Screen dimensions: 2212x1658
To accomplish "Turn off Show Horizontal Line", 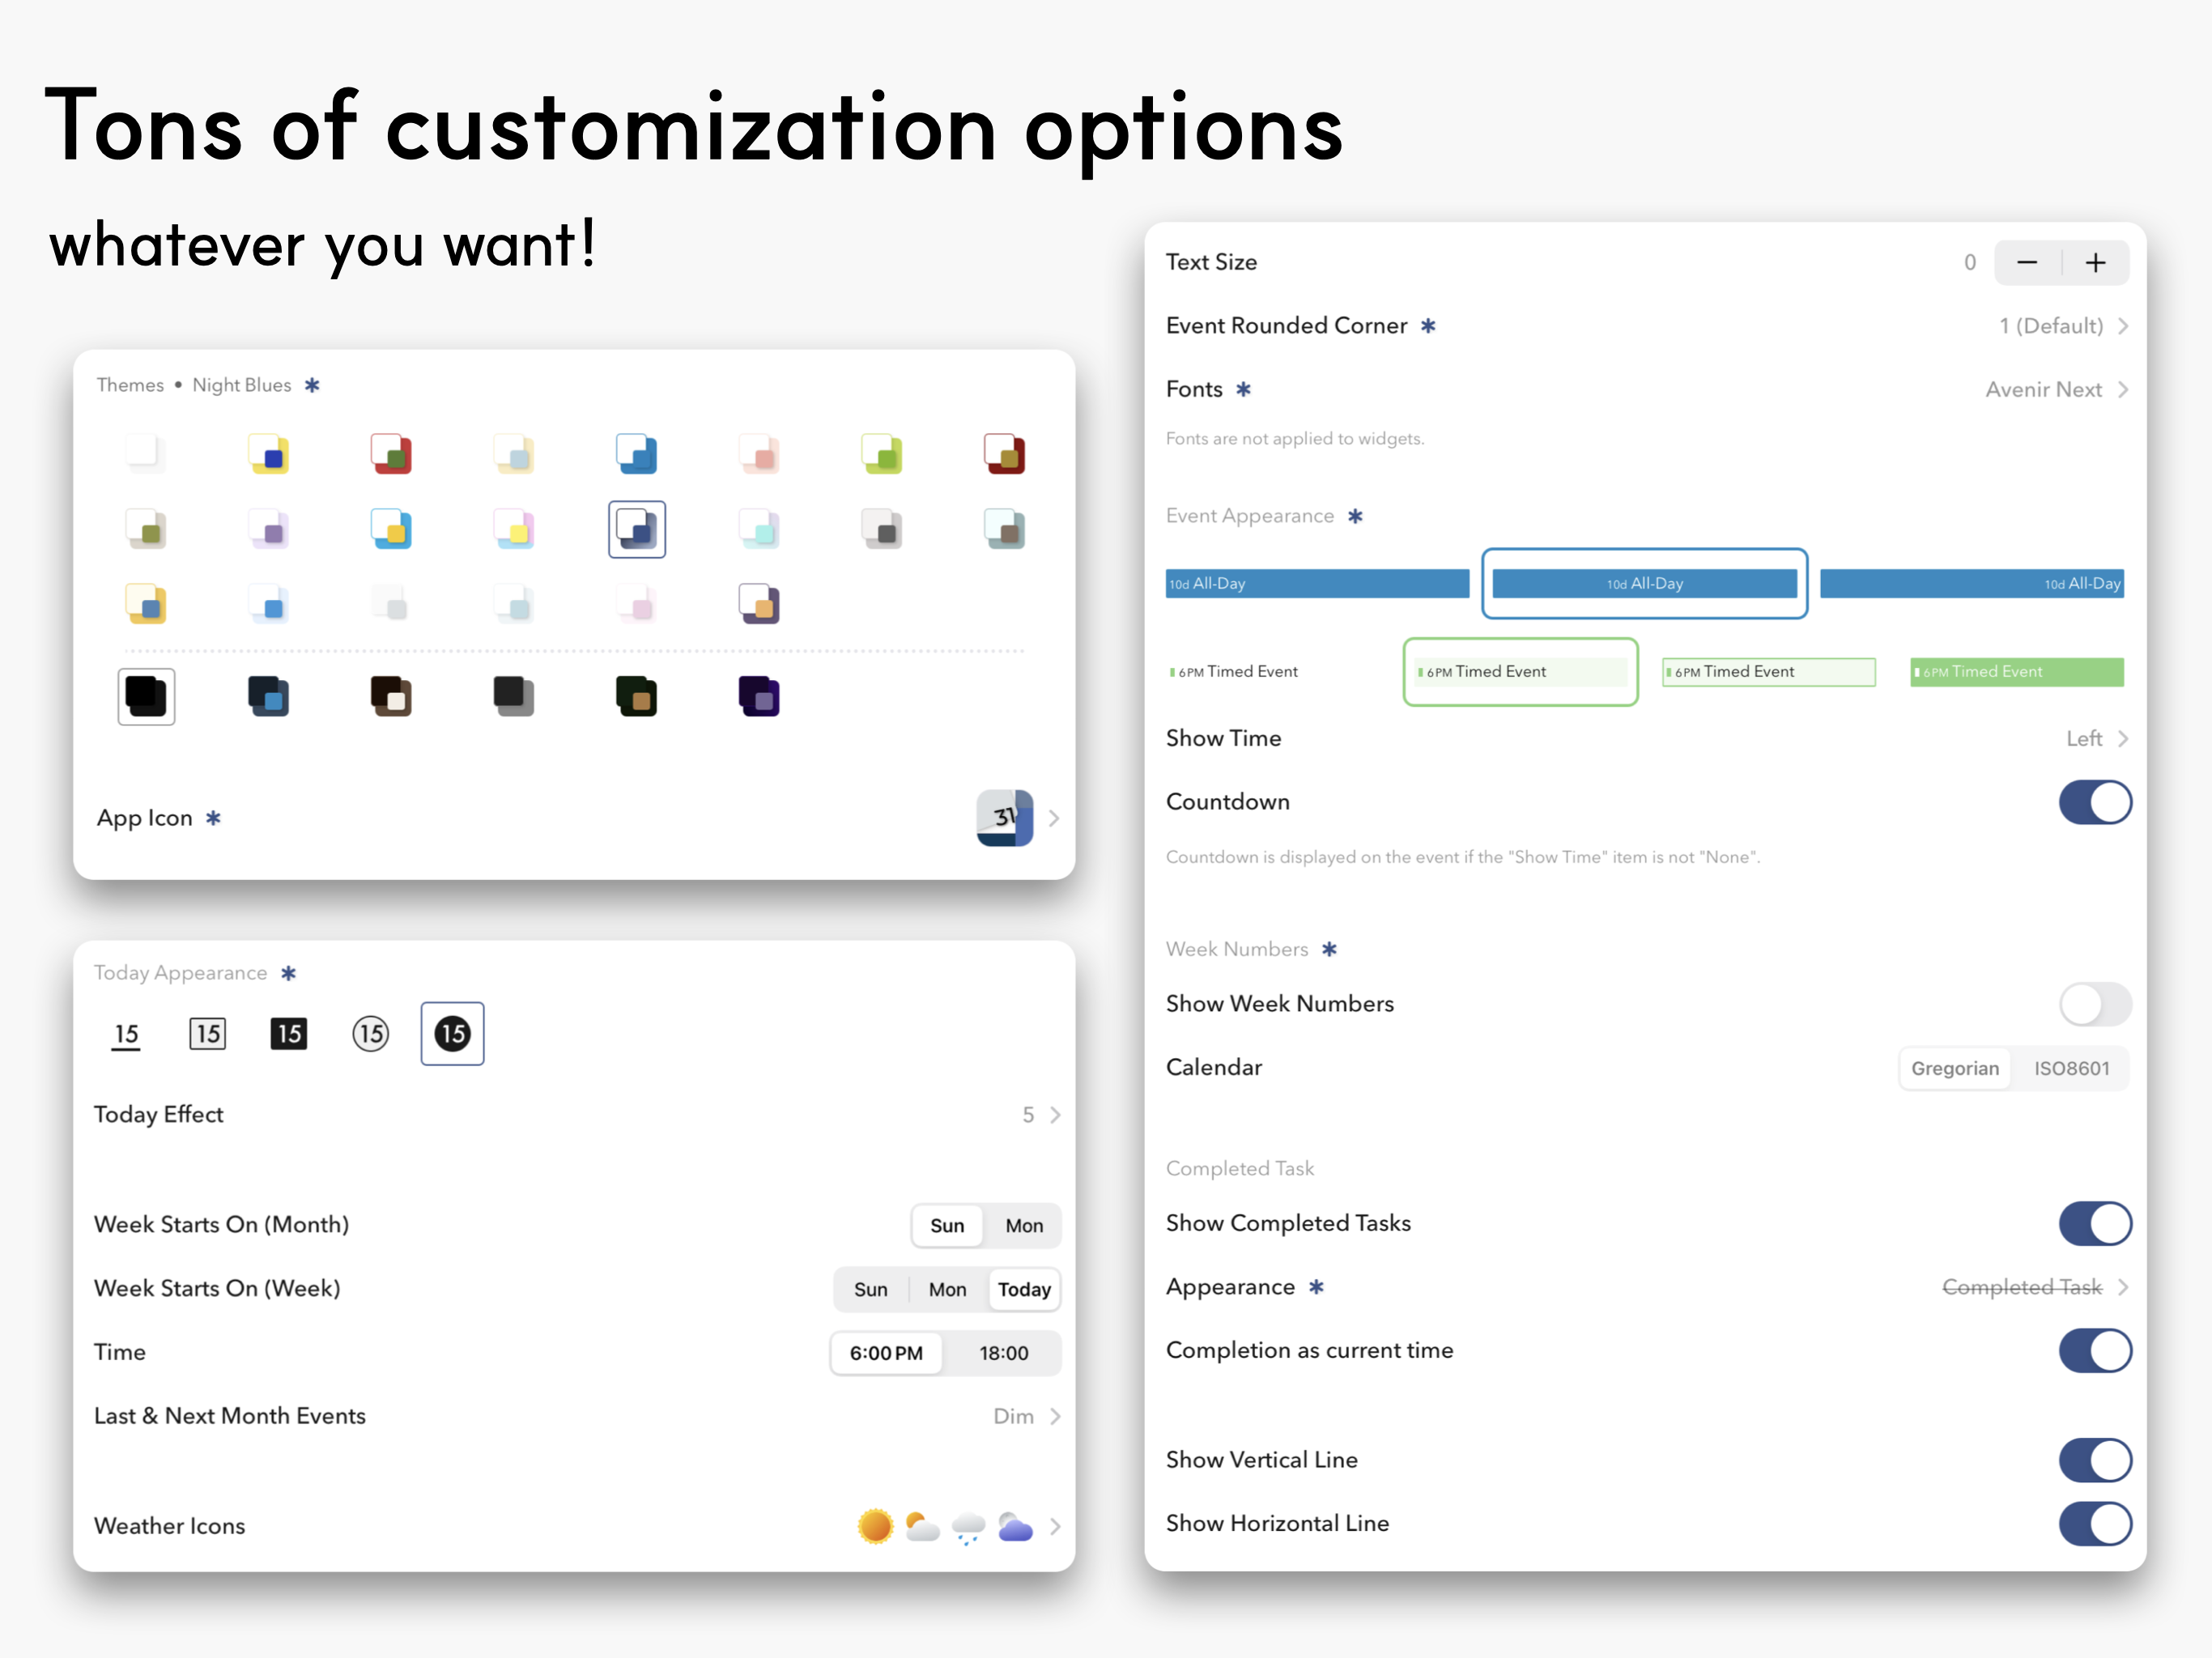I will click(x=2095, y=1524).
